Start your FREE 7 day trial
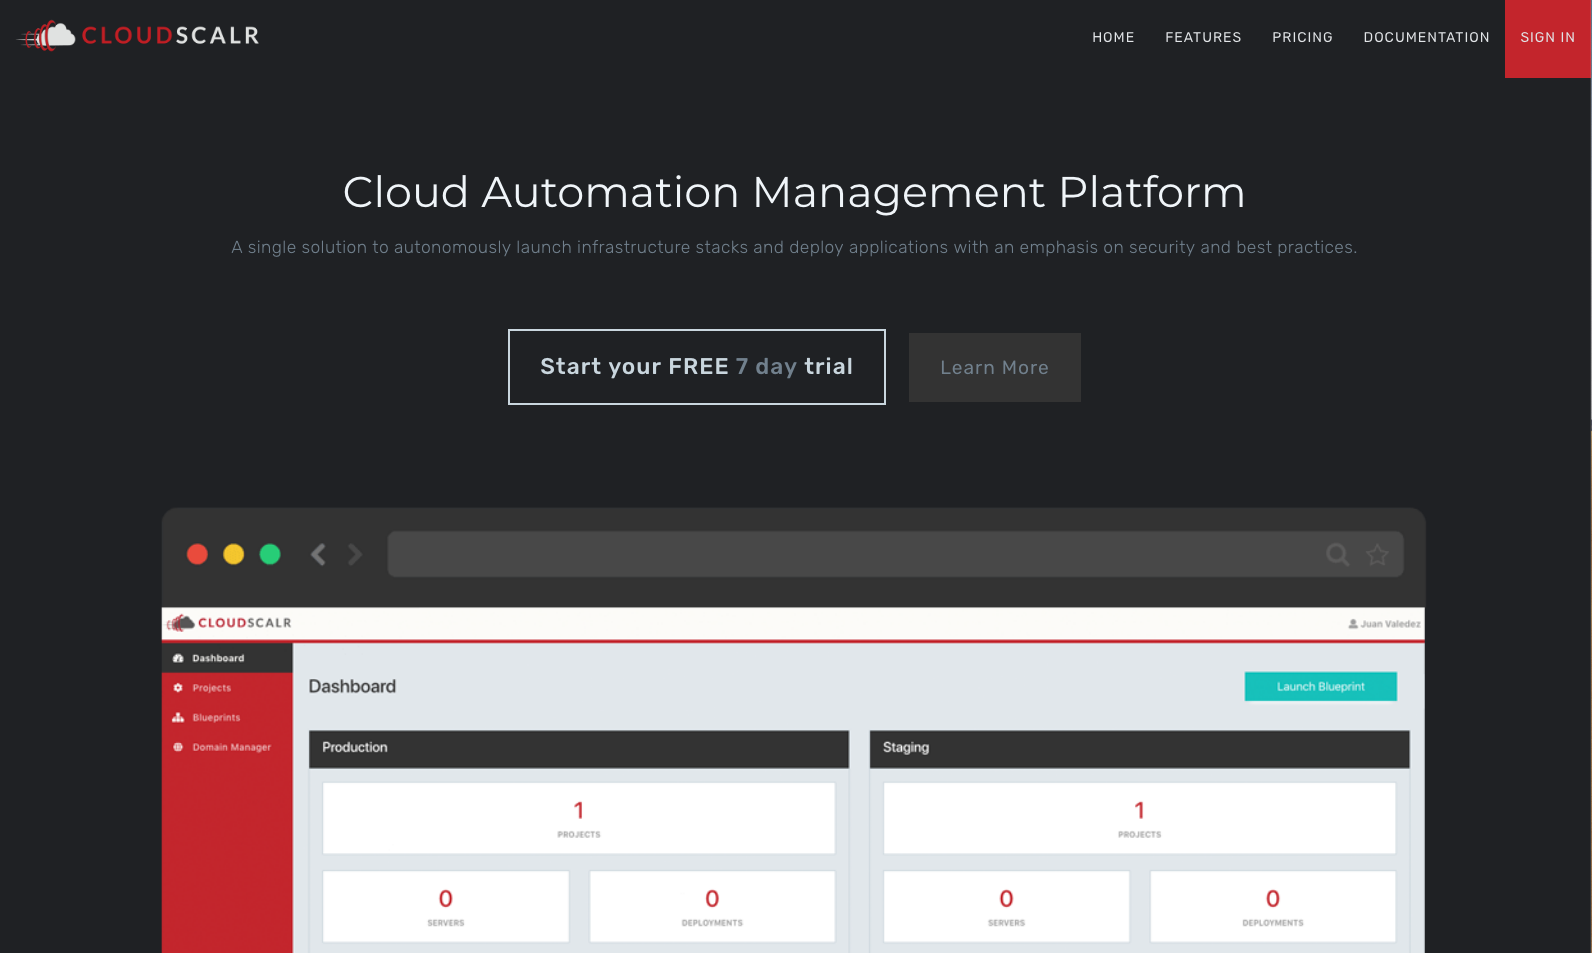The height and width of the screenshot is (953, 1592). click(x=697, y=367)
